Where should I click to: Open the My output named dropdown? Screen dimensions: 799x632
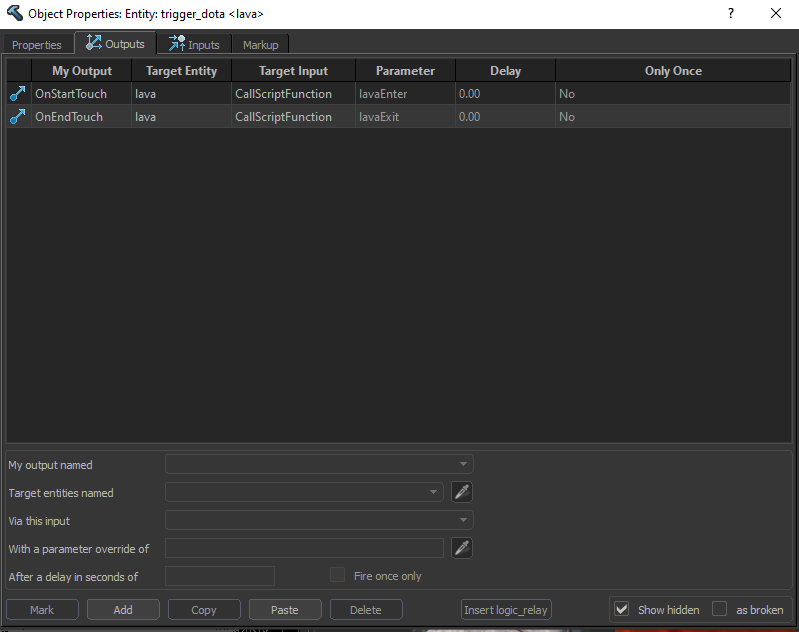[x=319, y=464]
